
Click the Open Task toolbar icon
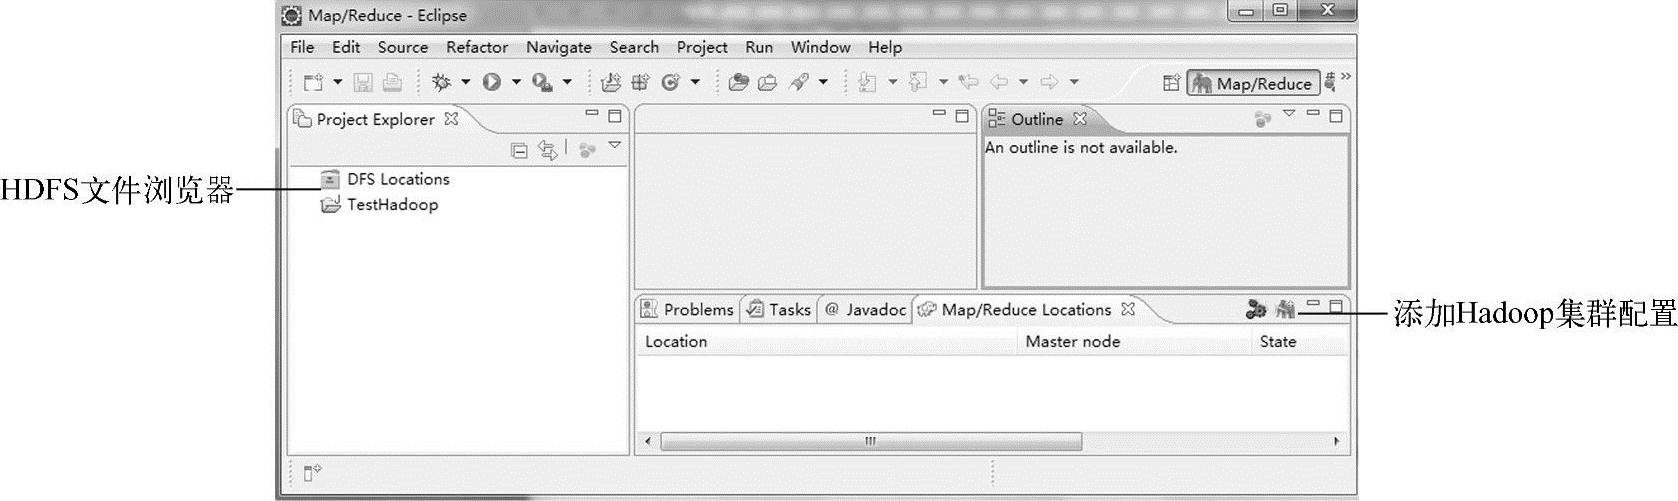768,82
